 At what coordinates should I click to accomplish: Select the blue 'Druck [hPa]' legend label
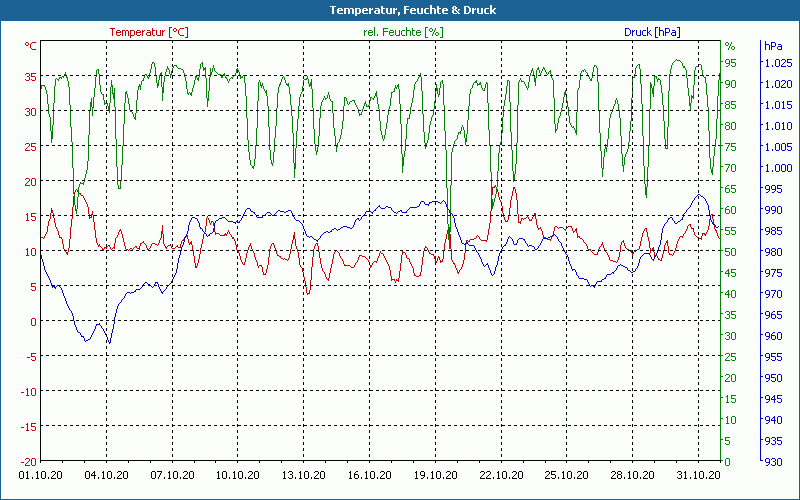[x=652, y=32]
